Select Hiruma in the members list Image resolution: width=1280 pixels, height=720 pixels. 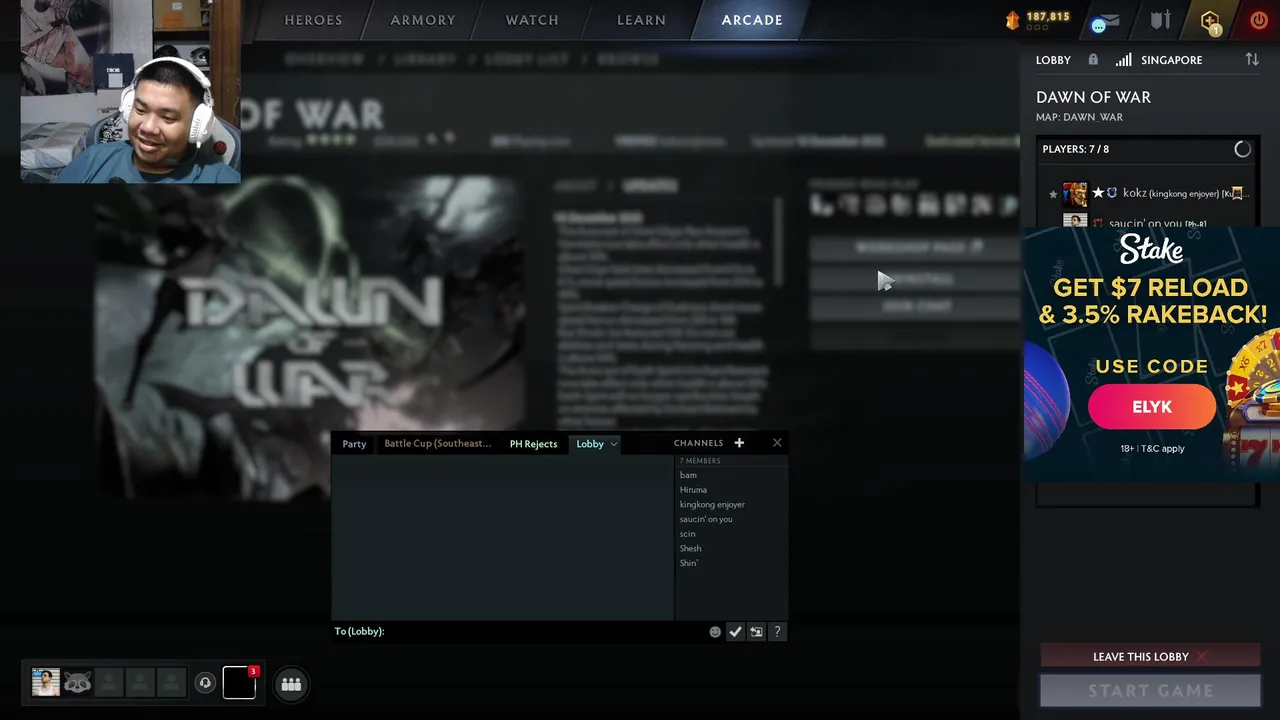[693, 490]
